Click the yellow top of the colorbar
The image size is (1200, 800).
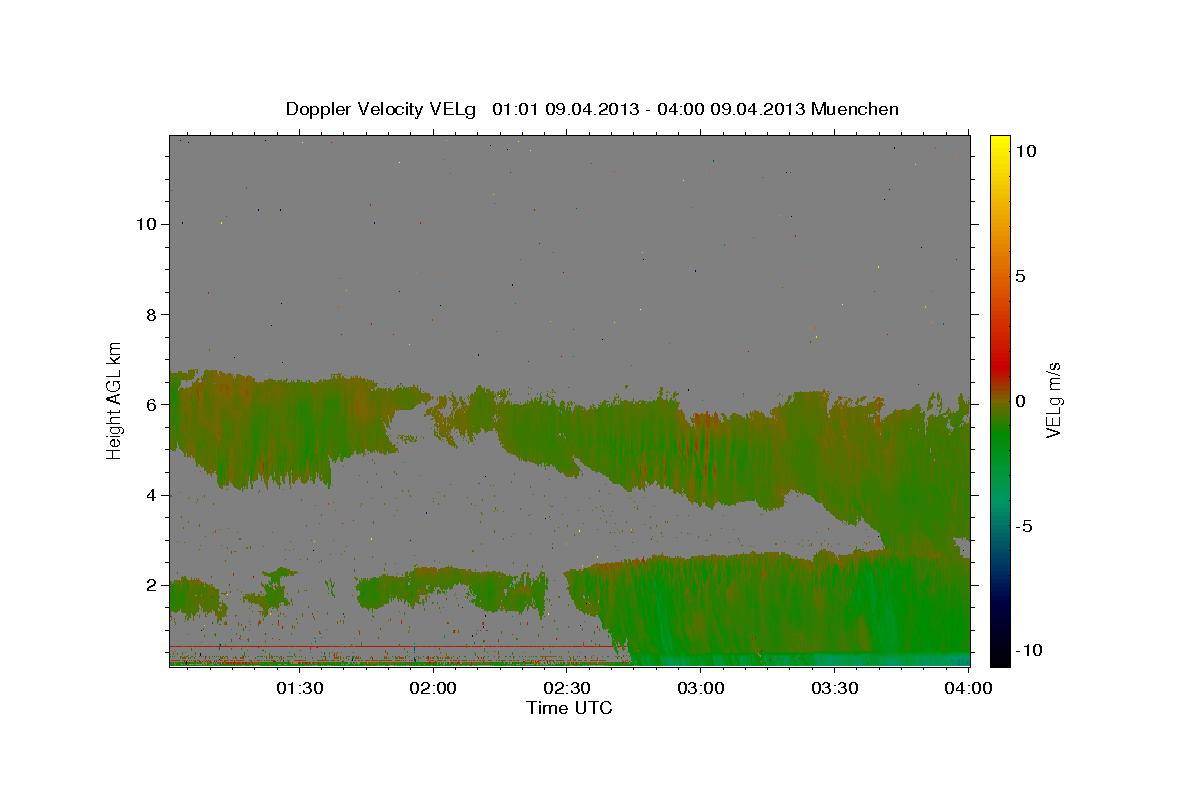tap(1000, 143)
